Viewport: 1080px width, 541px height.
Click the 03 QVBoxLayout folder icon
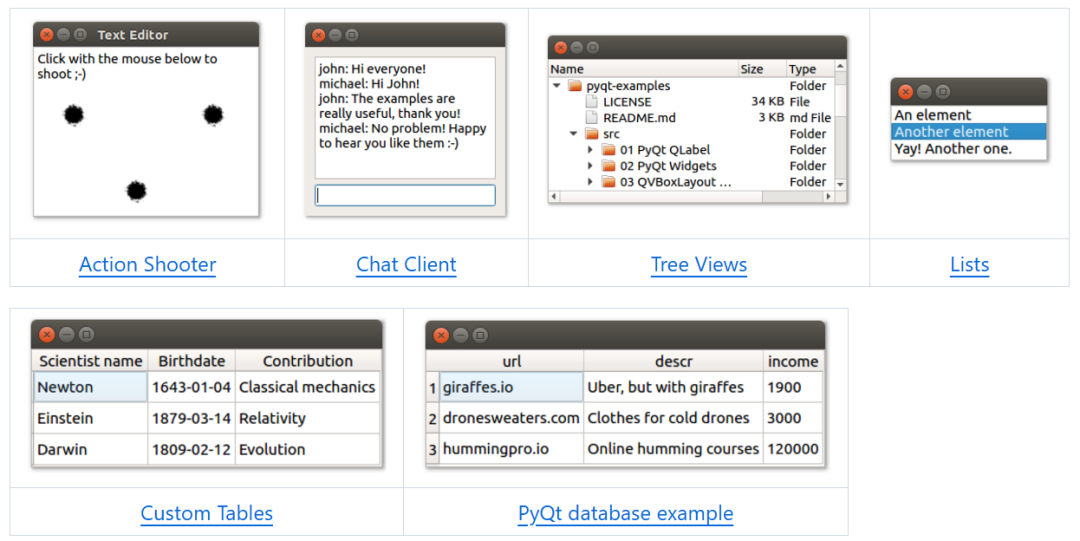[x=608, y=182]
